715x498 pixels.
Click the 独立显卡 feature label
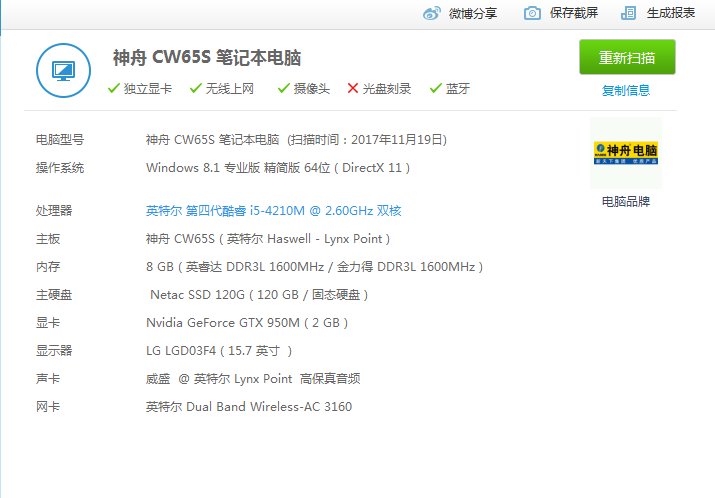click(148, 88)
